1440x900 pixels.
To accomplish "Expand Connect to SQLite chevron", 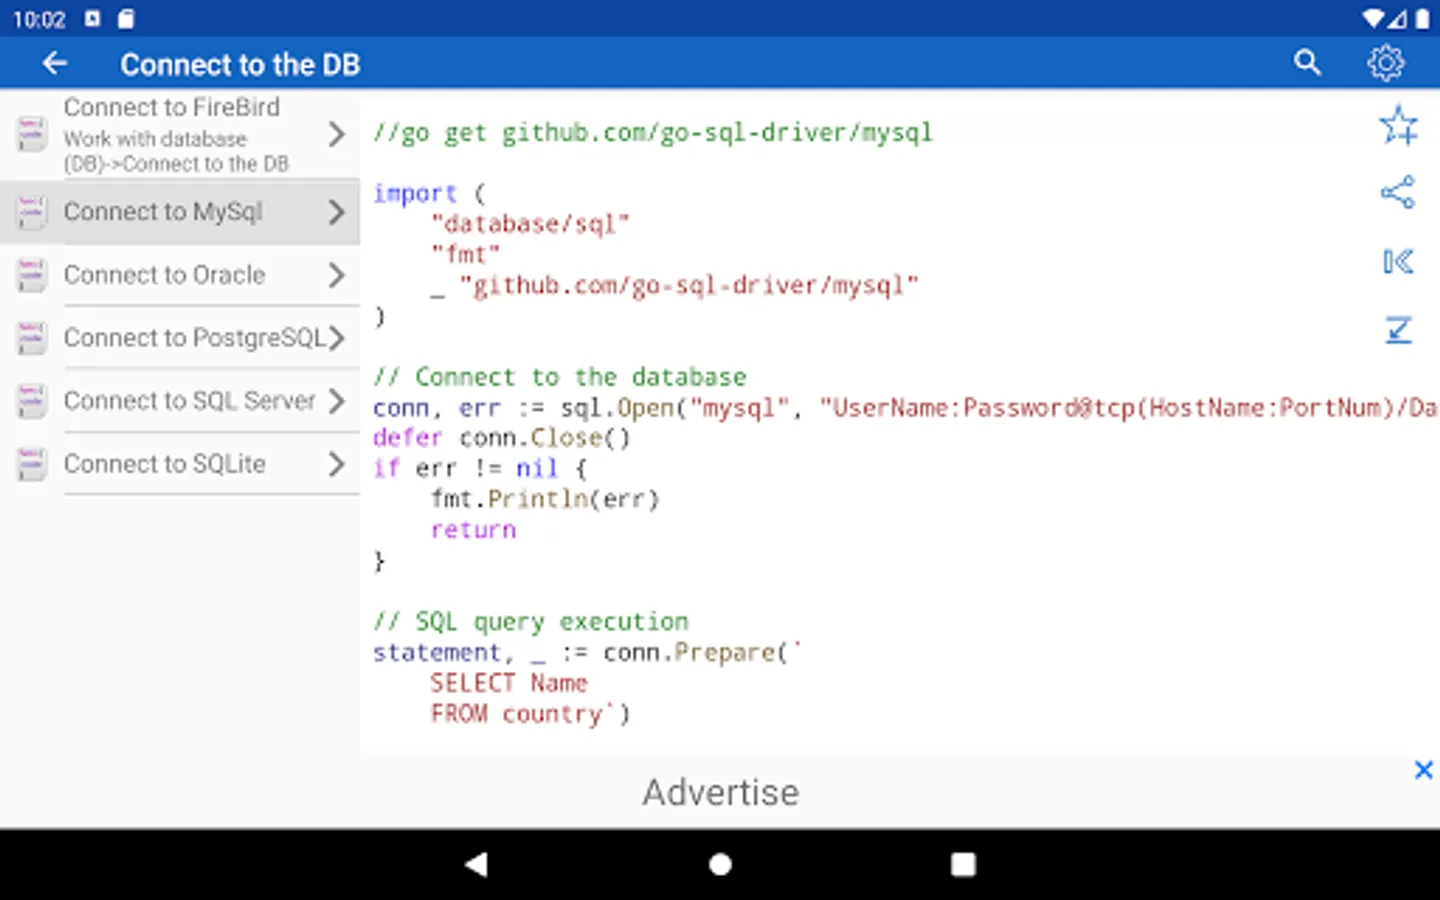I will (x=337, y=464).
